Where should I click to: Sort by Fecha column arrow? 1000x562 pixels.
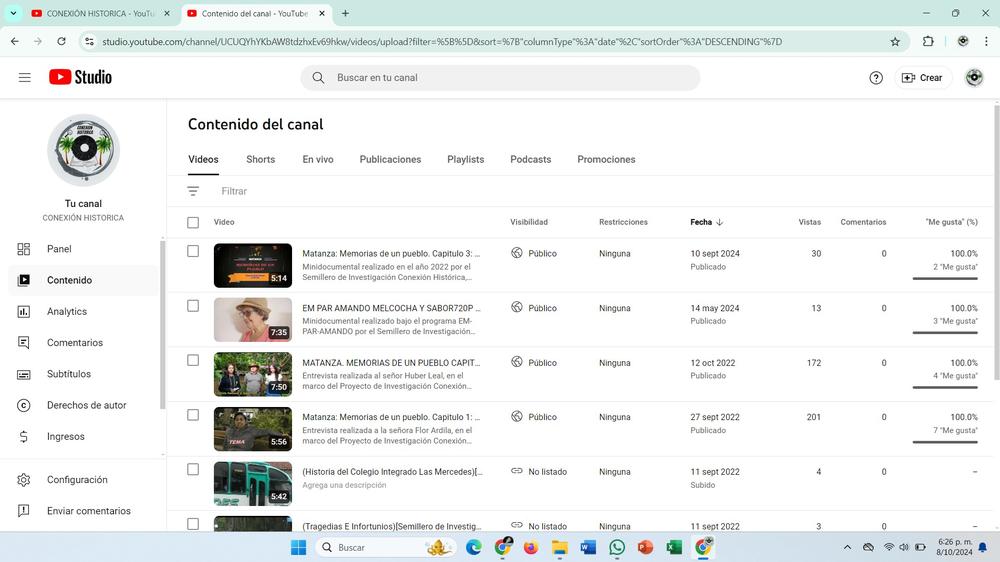click(x=719, y=222)
